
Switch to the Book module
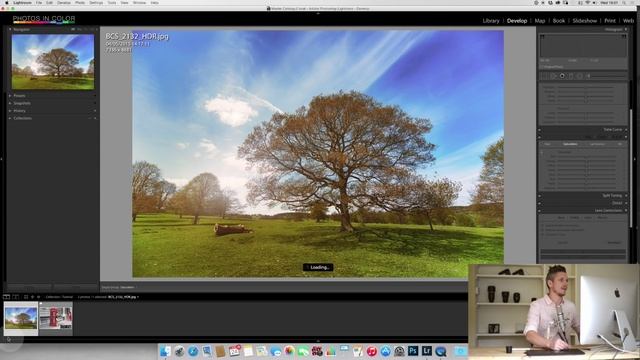point(559,20)
